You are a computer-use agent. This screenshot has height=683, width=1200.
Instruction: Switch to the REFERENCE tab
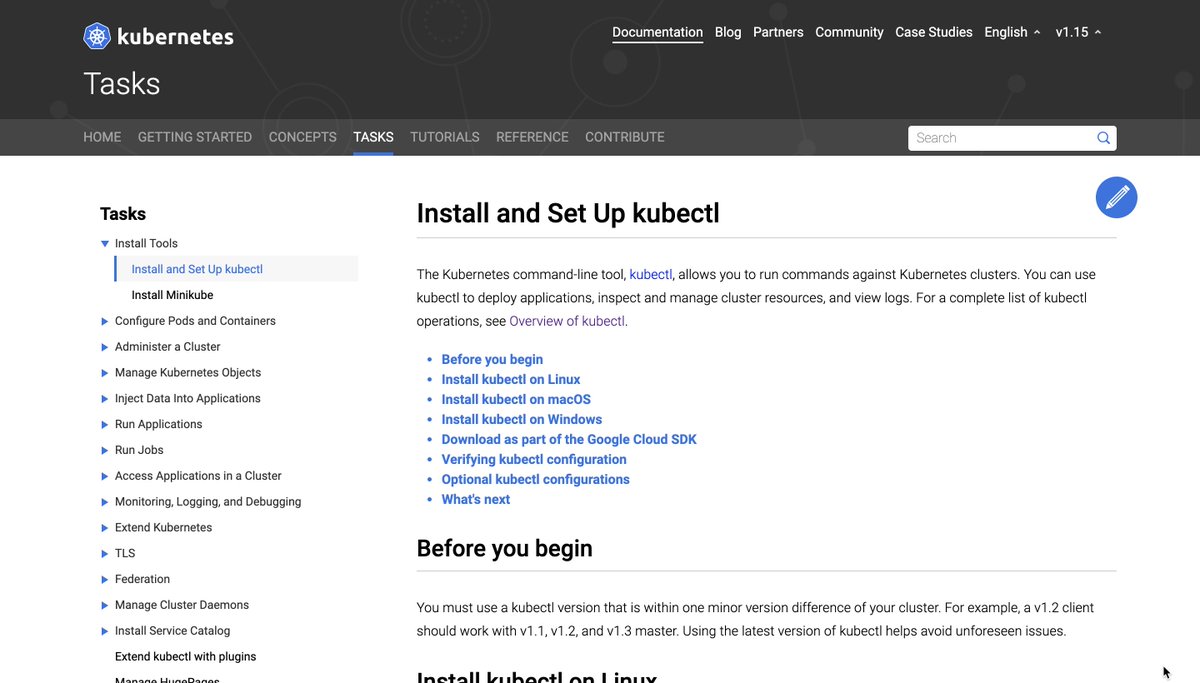pyautogui.click(x=532, y=137)
